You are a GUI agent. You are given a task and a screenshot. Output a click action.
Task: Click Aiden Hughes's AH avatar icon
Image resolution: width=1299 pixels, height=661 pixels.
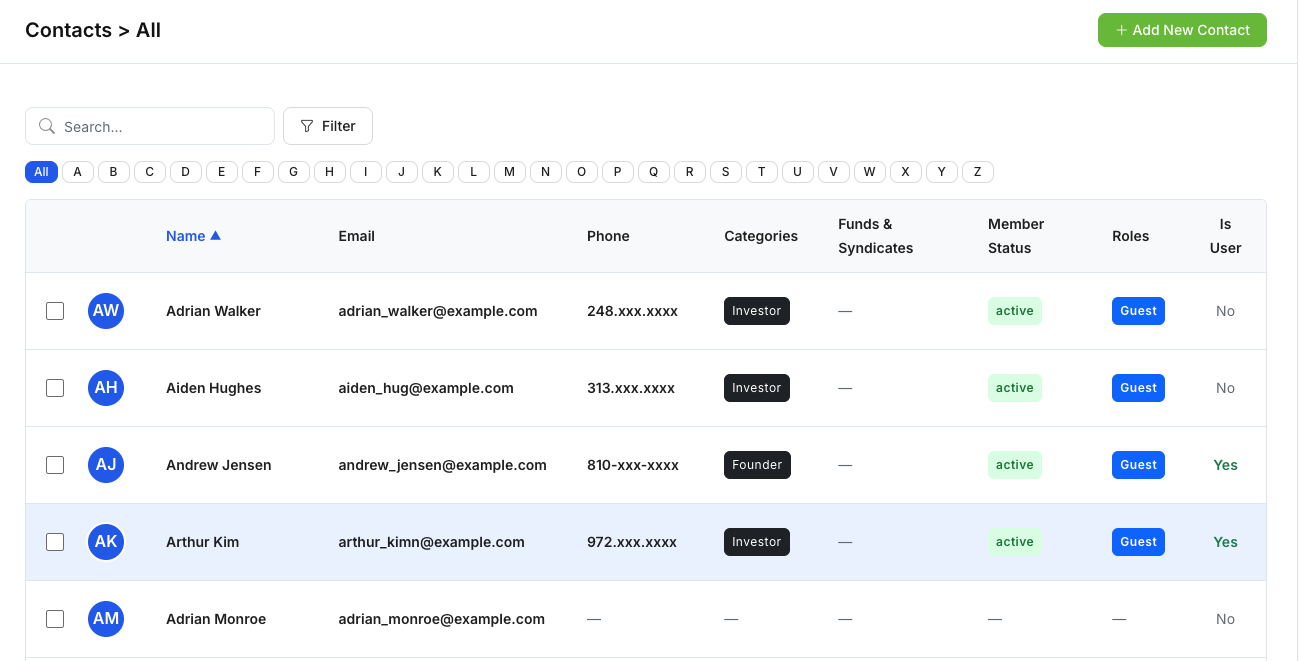(106, 388)
